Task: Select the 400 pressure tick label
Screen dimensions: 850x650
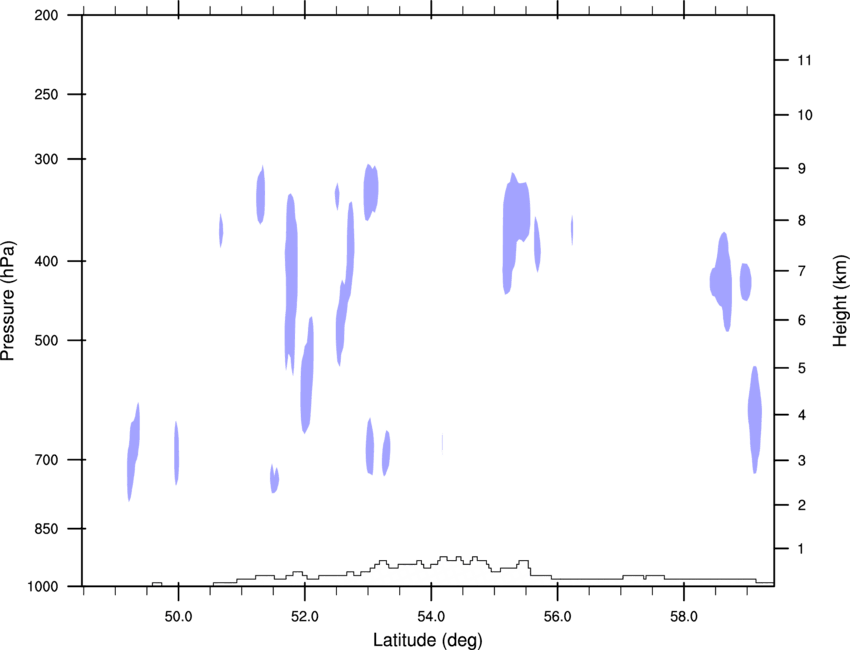Action: pos(46,261)
